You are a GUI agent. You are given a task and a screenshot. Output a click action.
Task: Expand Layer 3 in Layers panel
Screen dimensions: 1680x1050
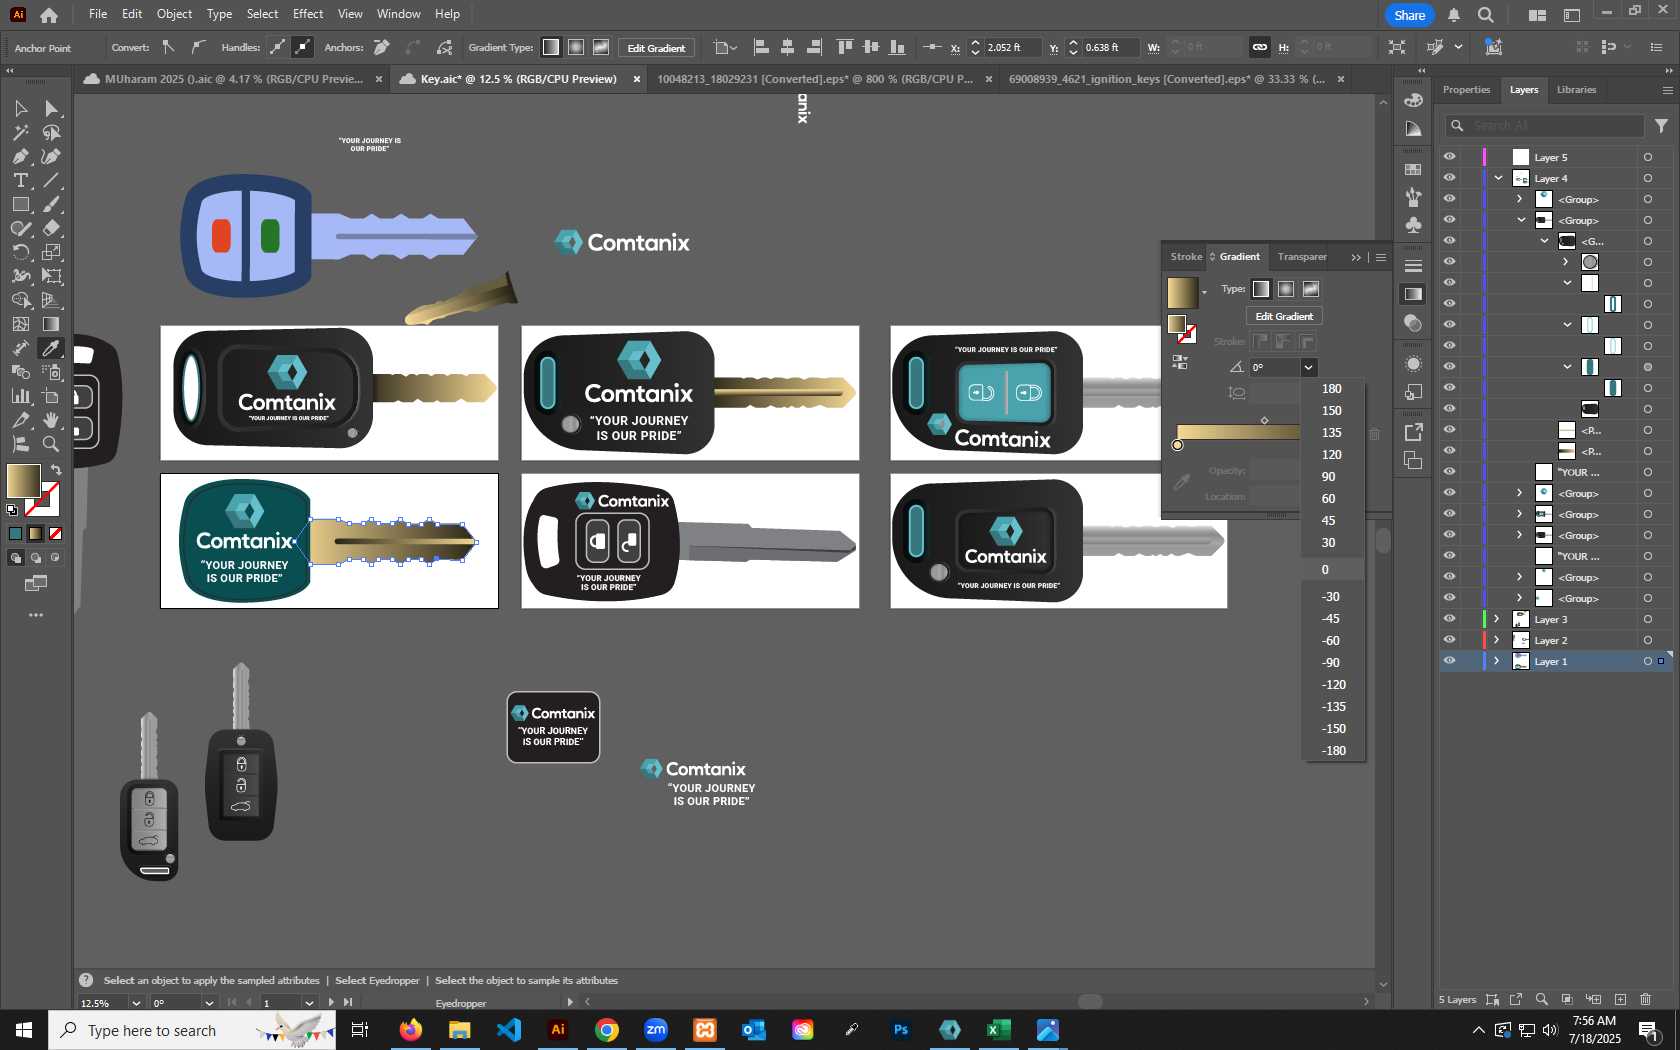[1497, 619]
